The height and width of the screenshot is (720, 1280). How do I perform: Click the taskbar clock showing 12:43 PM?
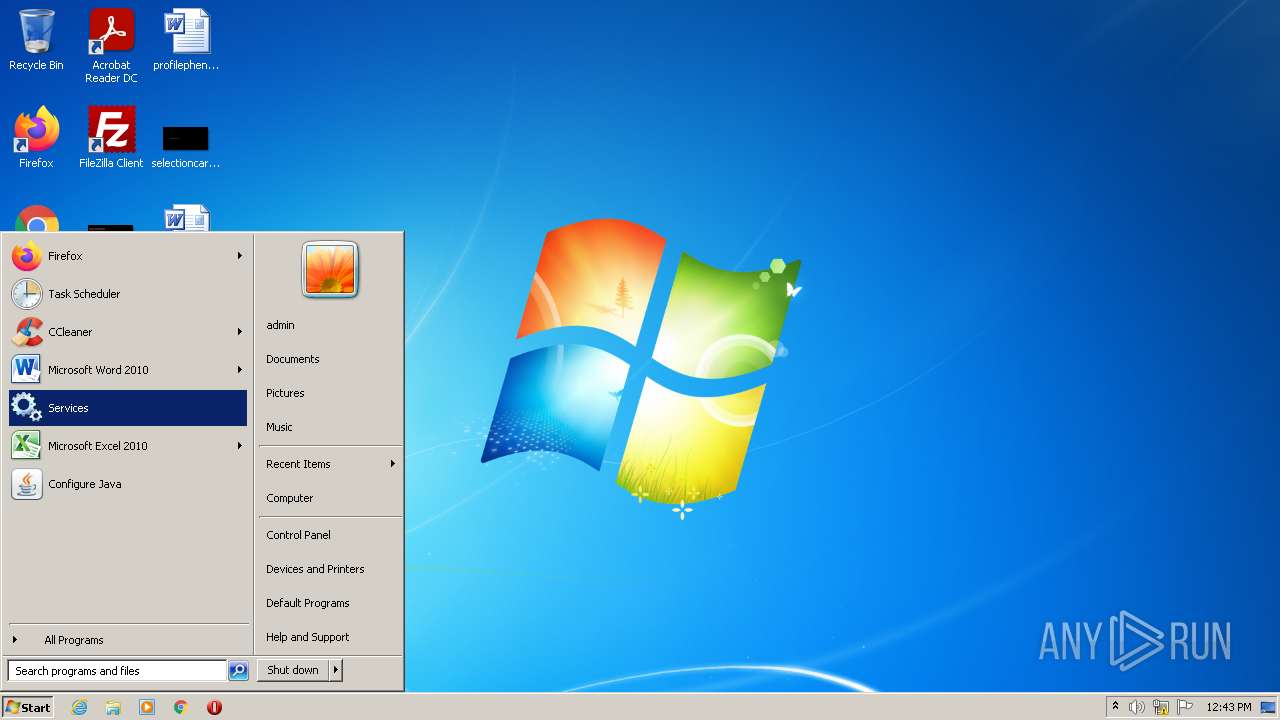[1229, 707]
